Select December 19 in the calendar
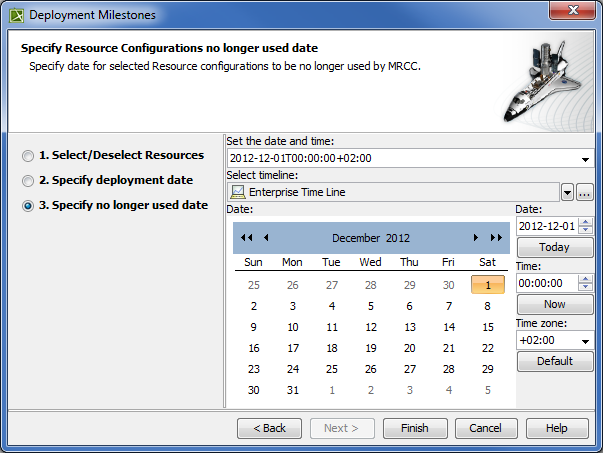Screen dimensions: 603x453 [x=371, y=348]
